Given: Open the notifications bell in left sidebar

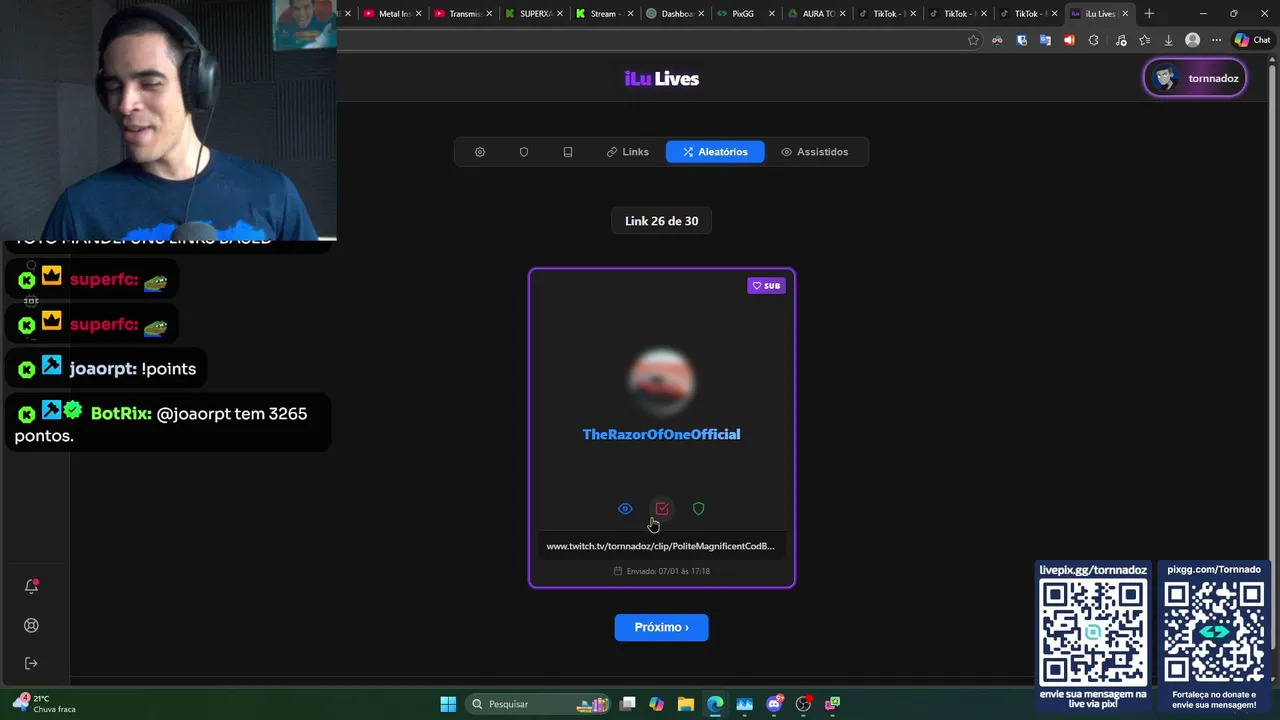Looking at the screenshot, I should (x=31, y=587).
